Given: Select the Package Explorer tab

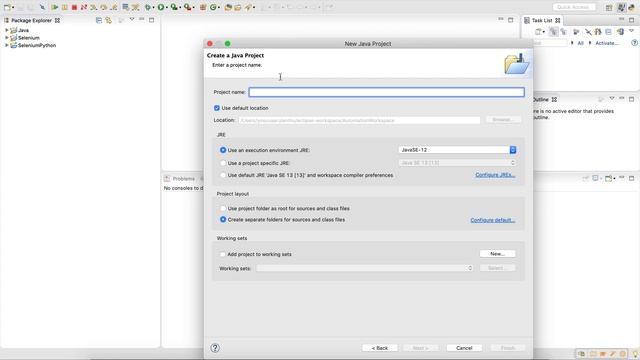Looking at the screenshot, I should click(x=31, y=20).
